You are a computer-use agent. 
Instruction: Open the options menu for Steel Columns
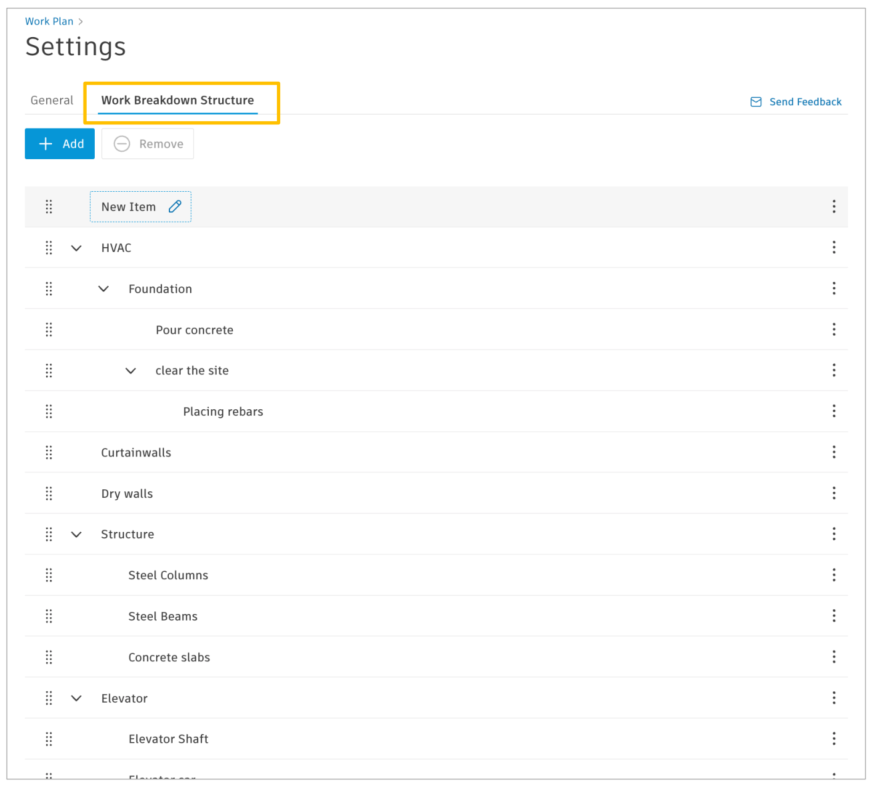point(834,575)
